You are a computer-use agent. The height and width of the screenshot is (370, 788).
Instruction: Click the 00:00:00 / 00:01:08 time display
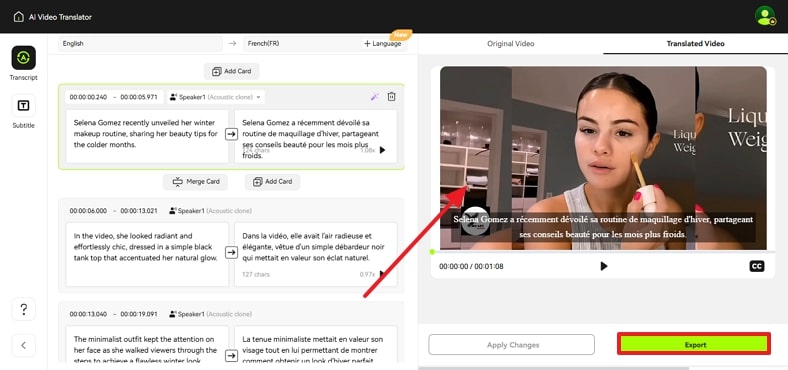pos(471,266)
